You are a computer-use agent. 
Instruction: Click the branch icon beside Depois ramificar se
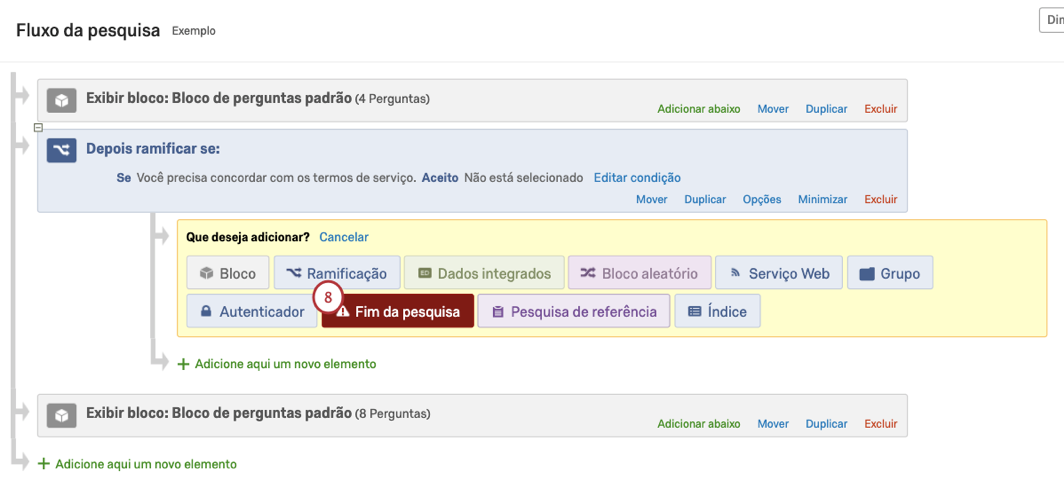tap(61, 151)
